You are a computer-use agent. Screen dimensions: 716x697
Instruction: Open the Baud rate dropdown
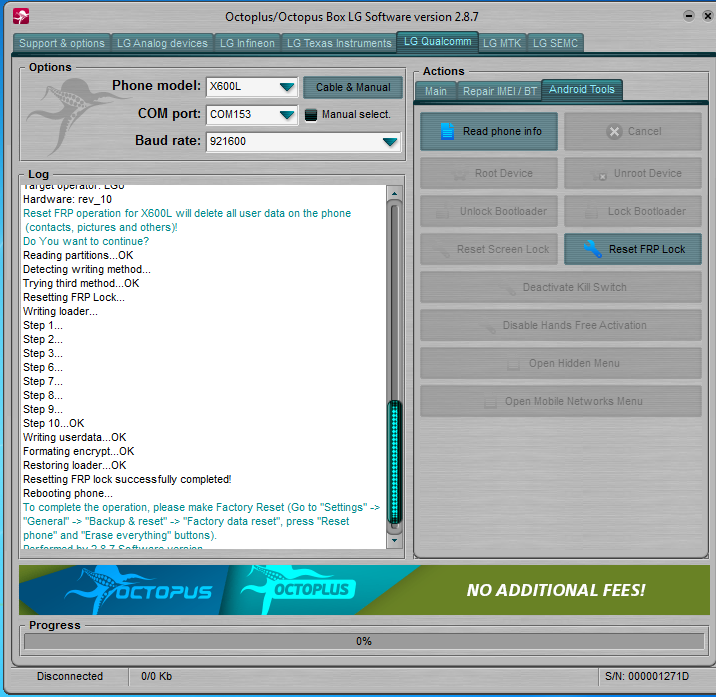(390, 142)
